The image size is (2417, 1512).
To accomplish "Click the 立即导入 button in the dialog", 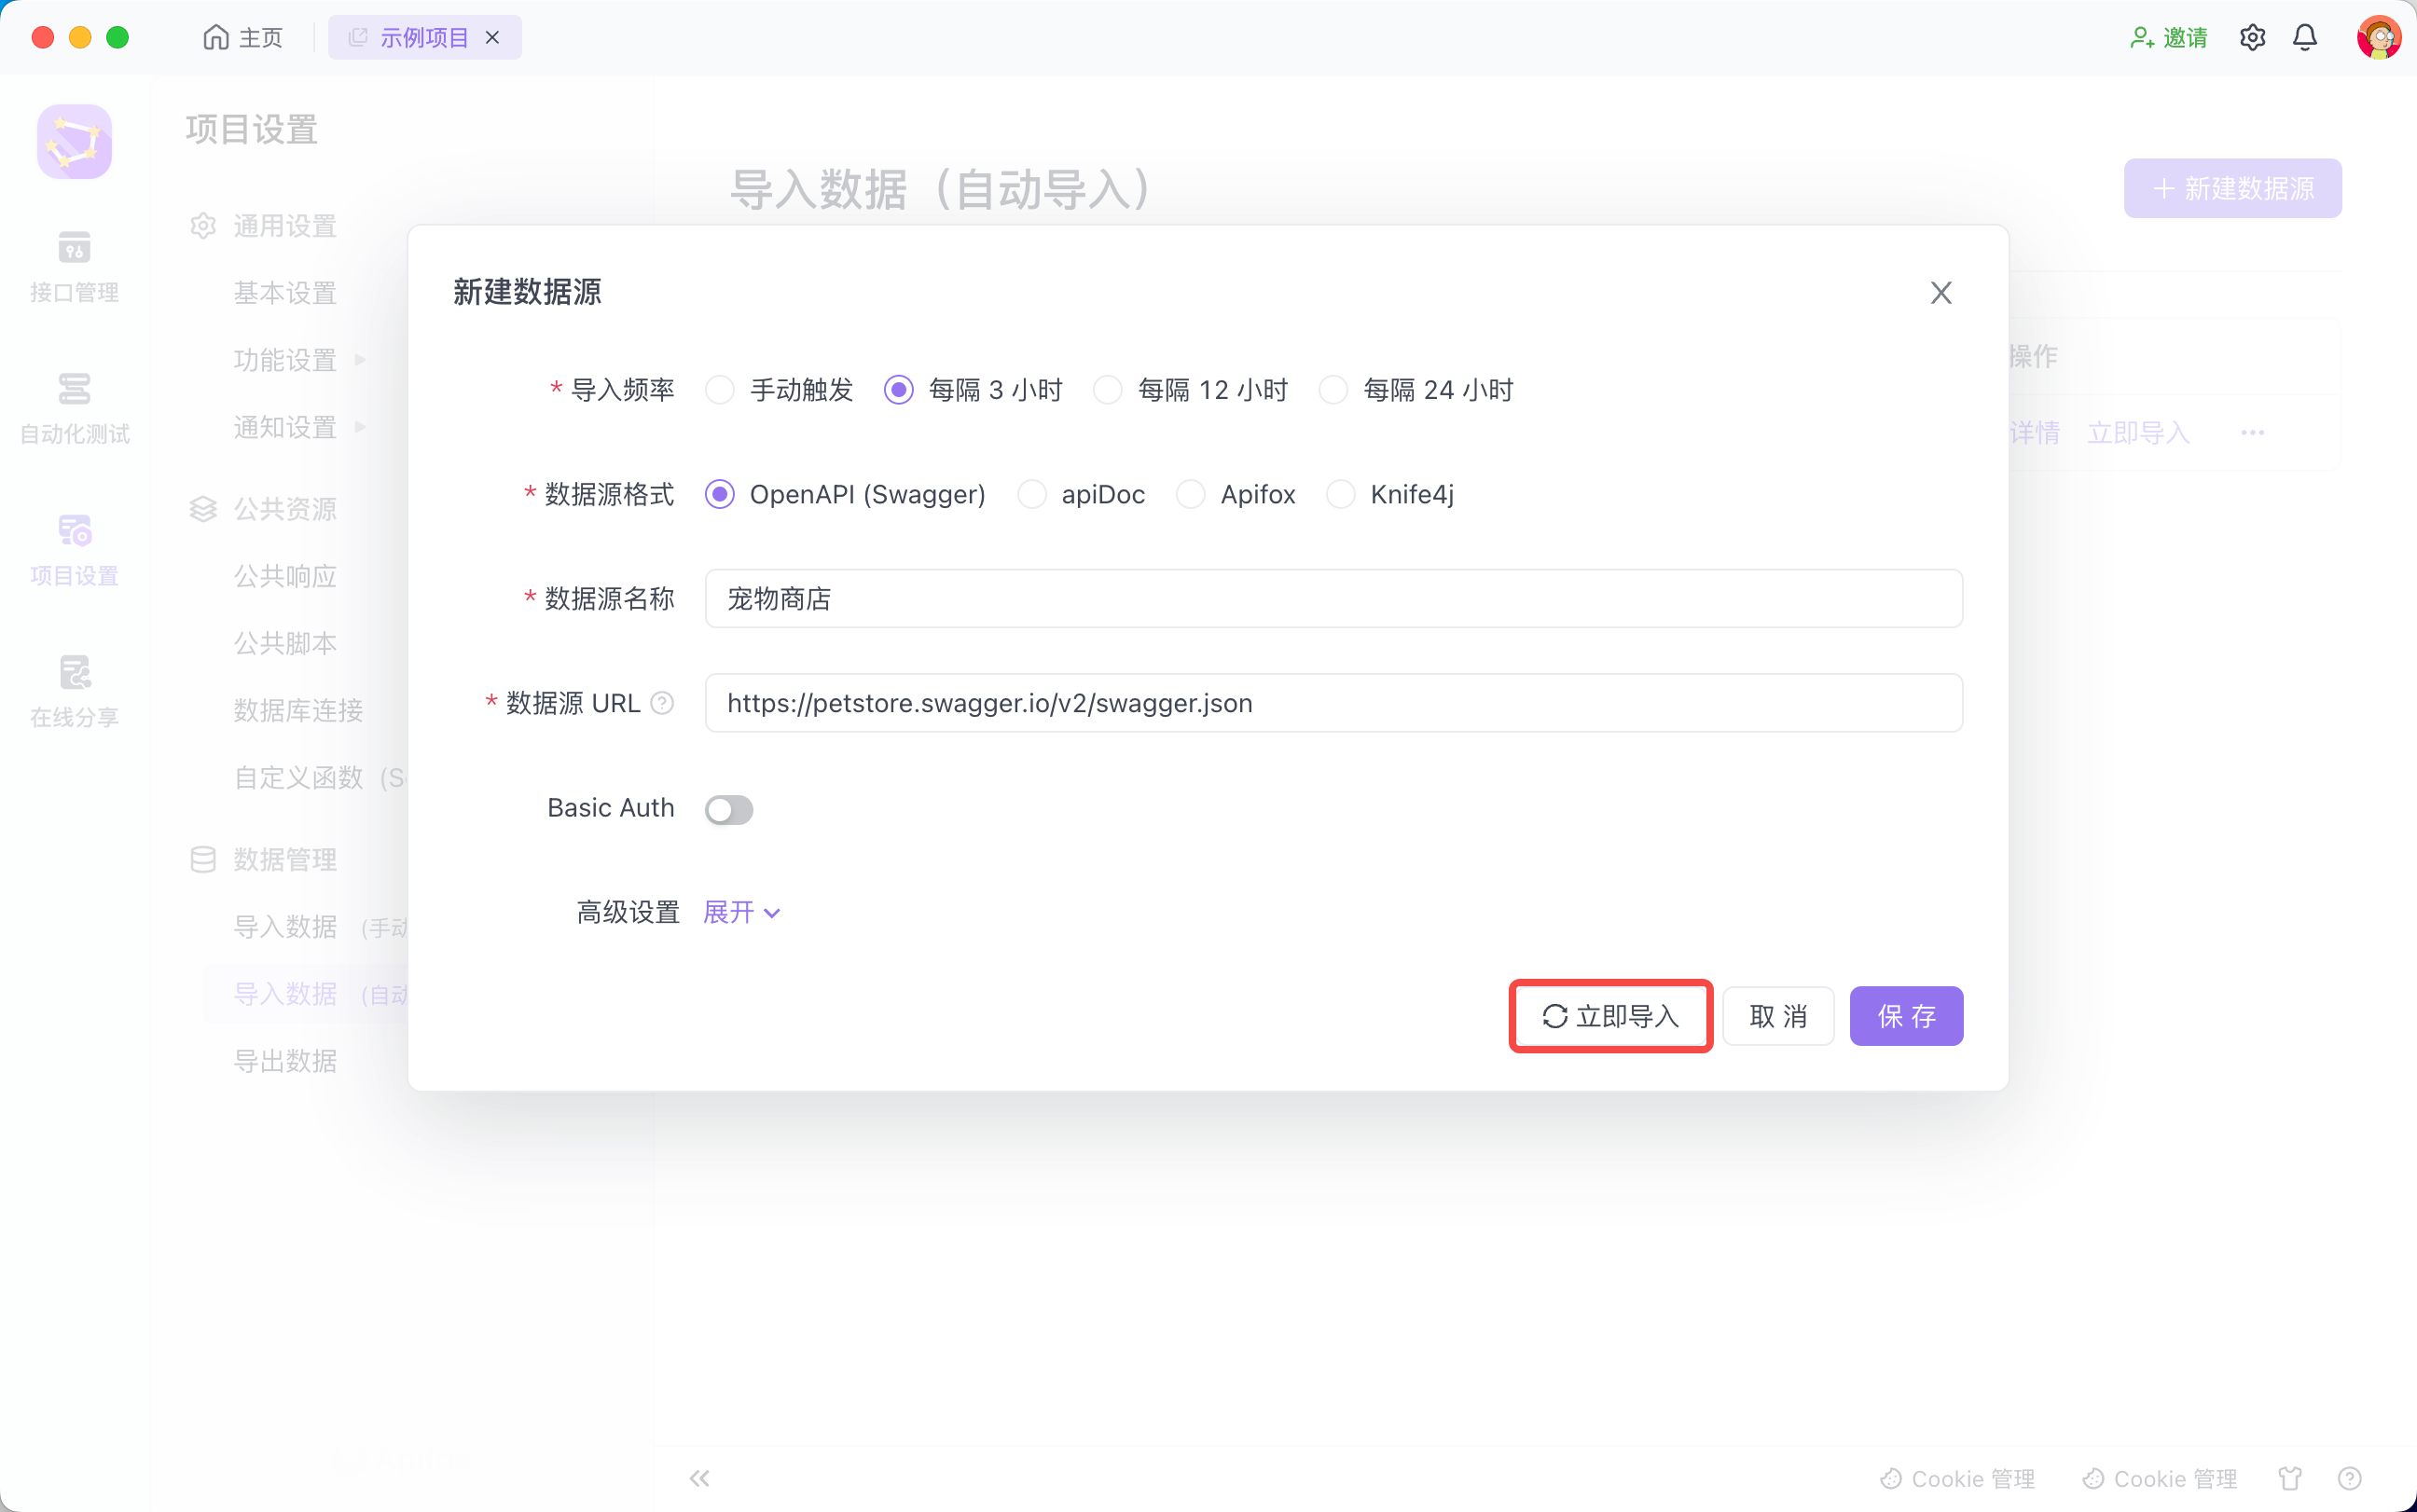I will point(1610,1016).
